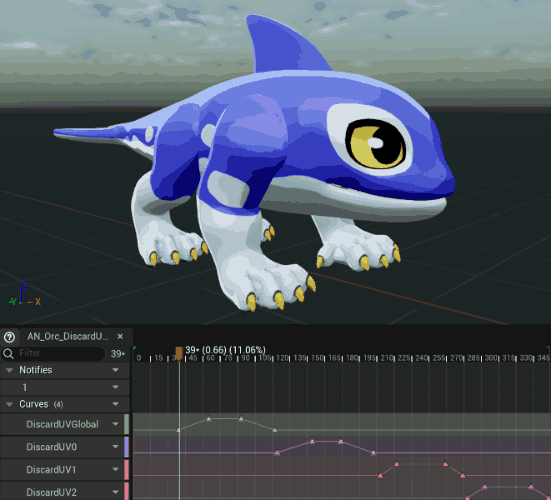
Task: Open the help question mark icon
Action: [x=9, y=337]
